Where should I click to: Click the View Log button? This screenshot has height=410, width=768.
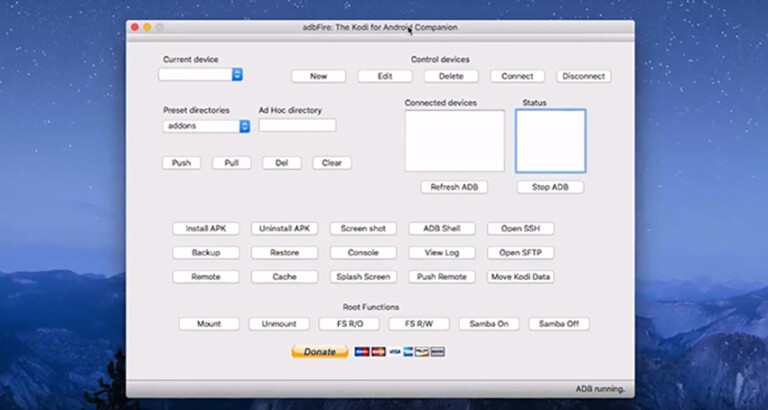pos(442,253)
